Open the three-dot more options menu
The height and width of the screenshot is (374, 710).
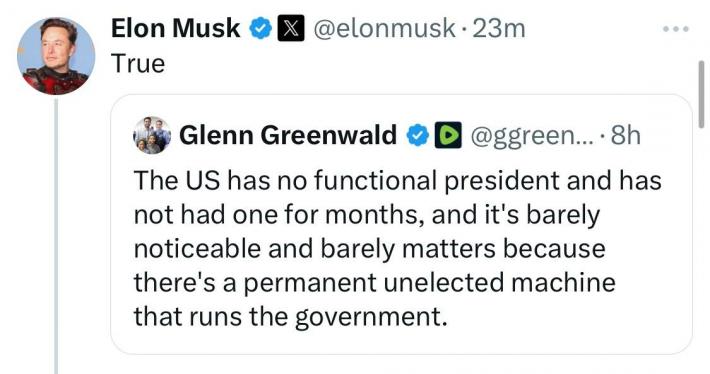click(x=676, y=29)
